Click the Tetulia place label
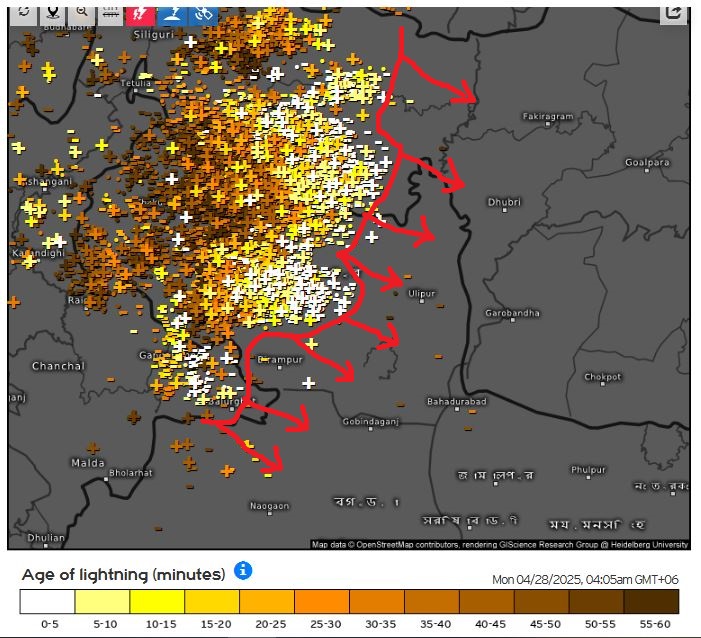Image resolution: width=701 pixels, height=638 pixels. pos(135,83)
